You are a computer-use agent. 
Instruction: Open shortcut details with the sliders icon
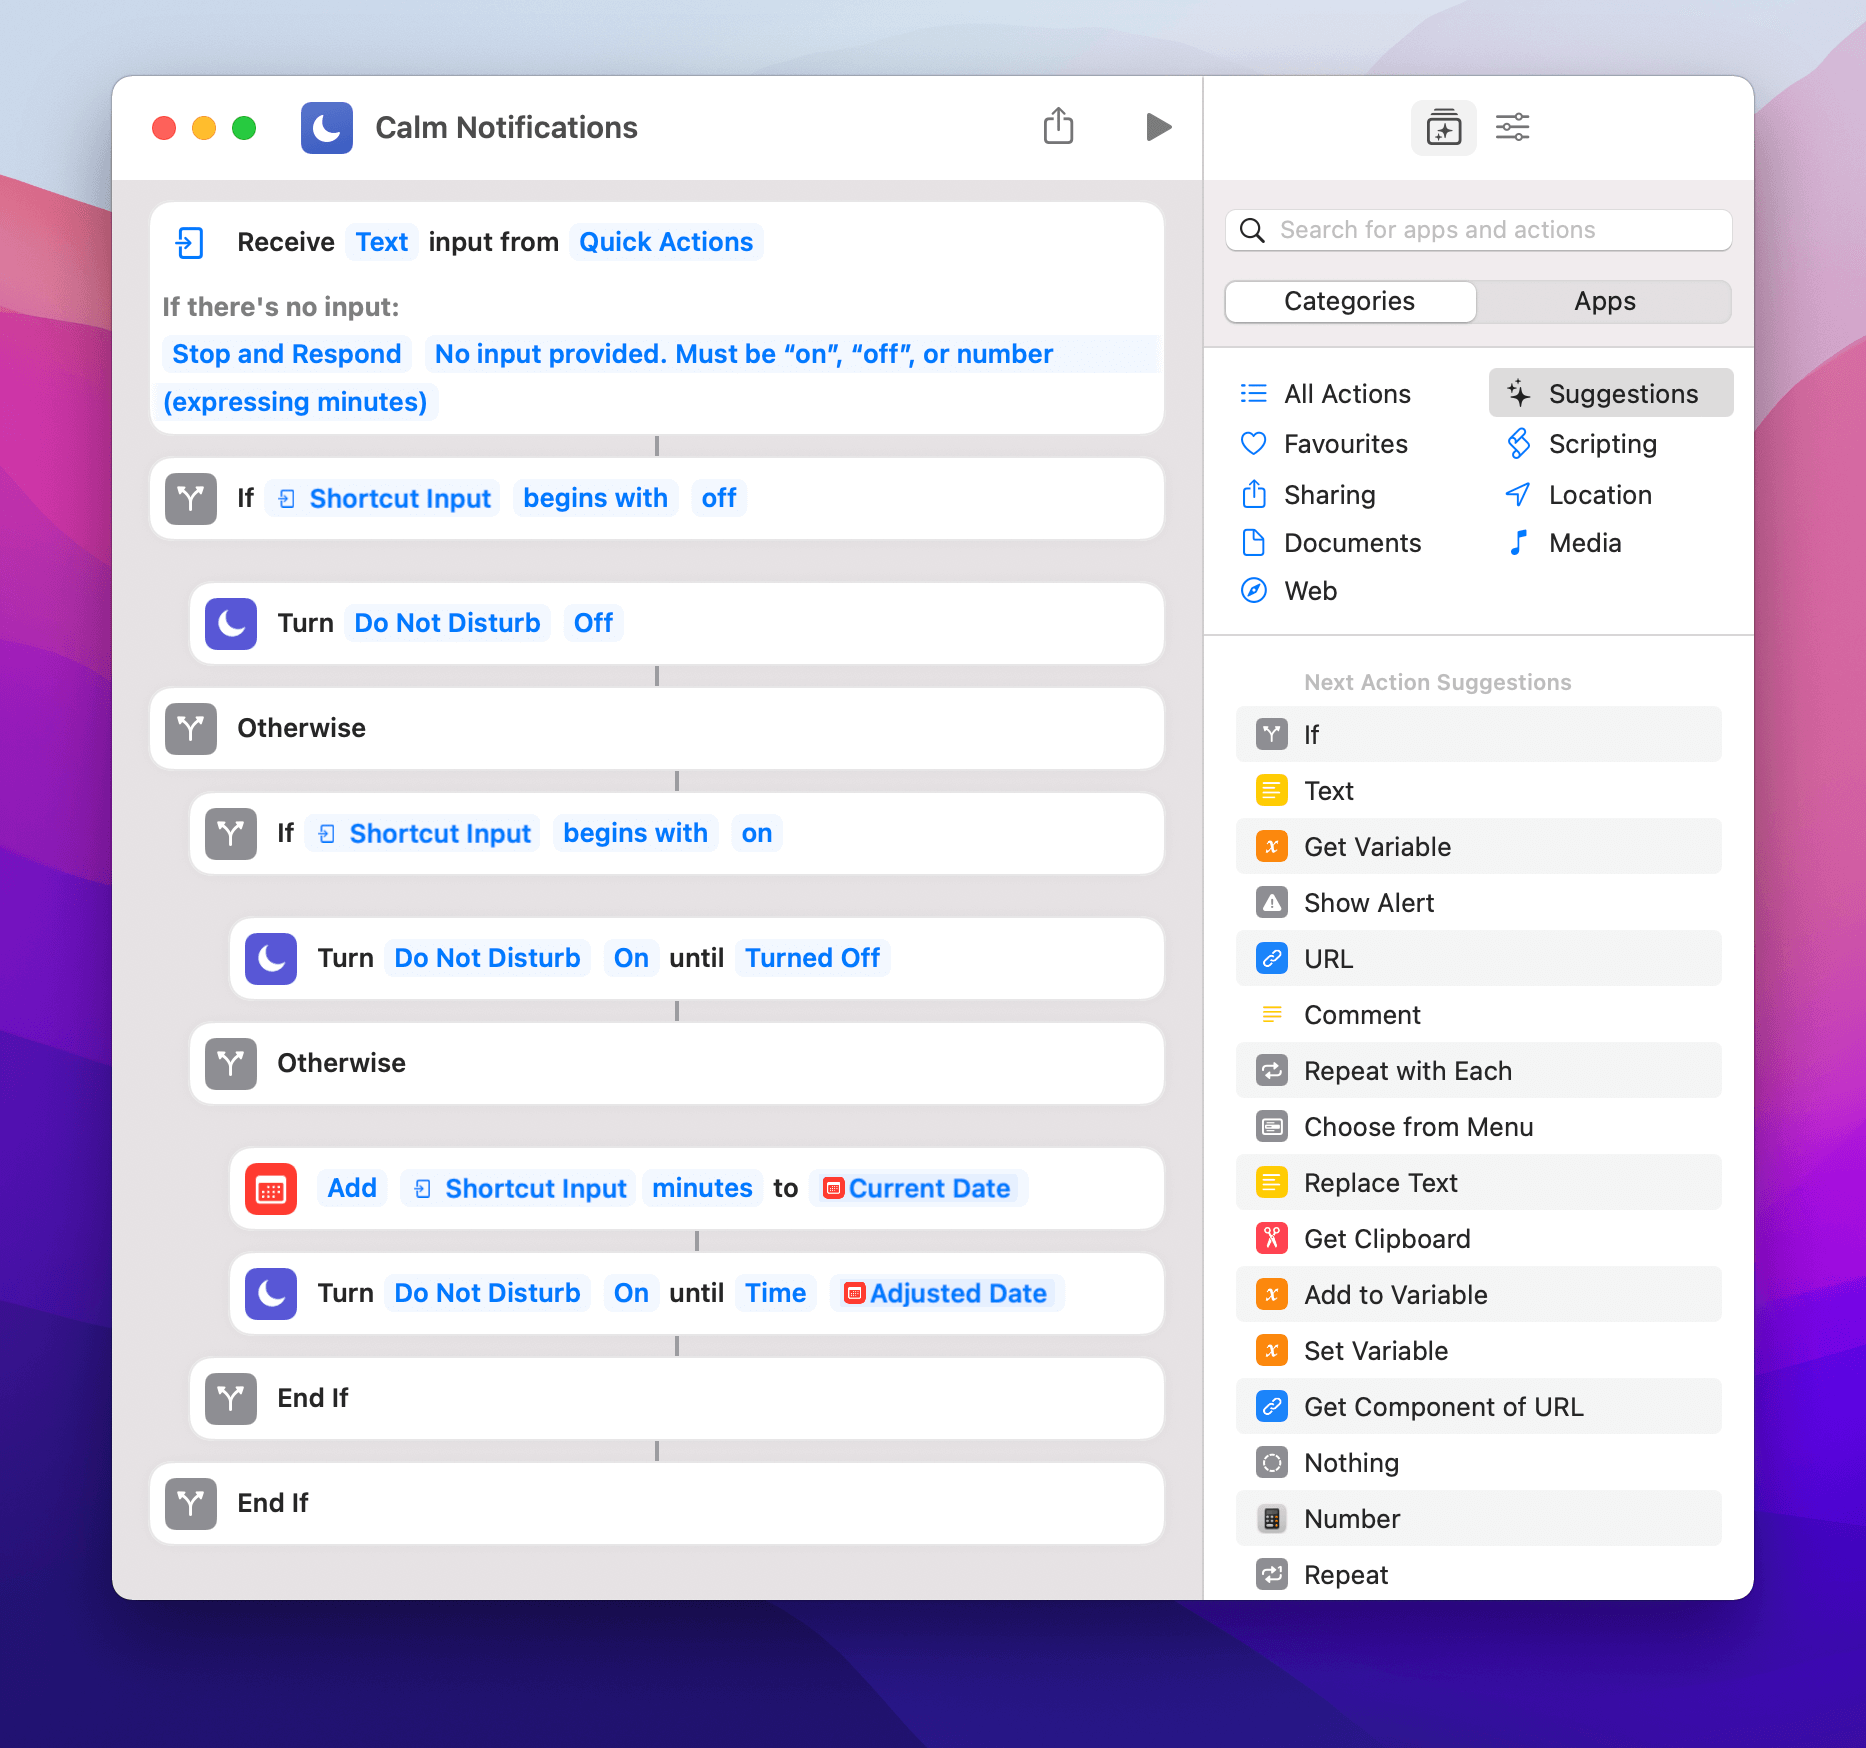(x=1512, y=127)
